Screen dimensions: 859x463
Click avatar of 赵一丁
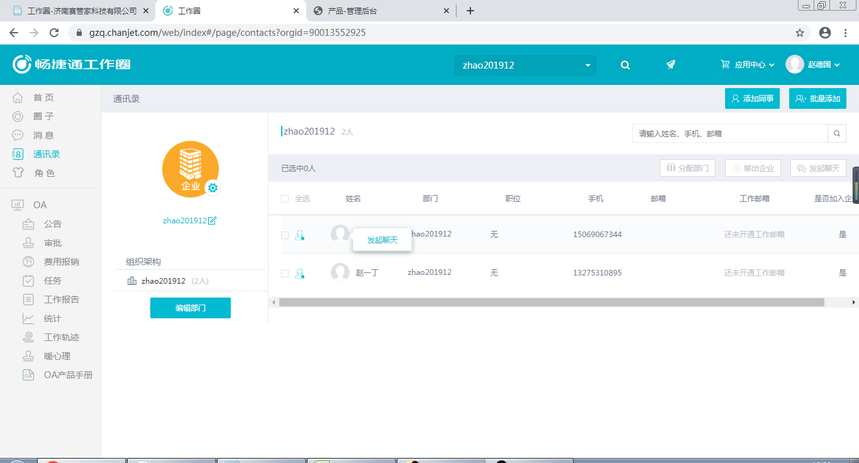340,272
